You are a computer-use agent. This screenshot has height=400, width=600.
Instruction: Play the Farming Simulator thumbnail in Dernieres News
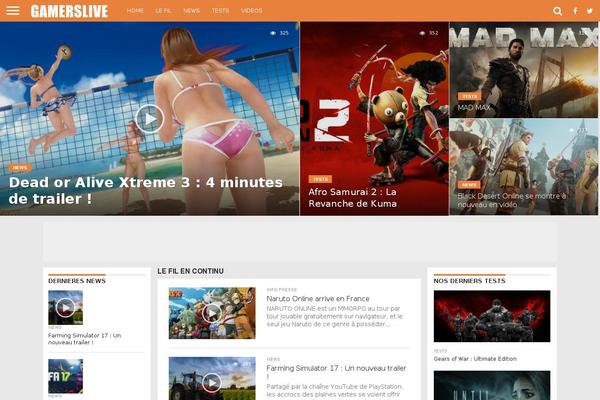point(65,307)
